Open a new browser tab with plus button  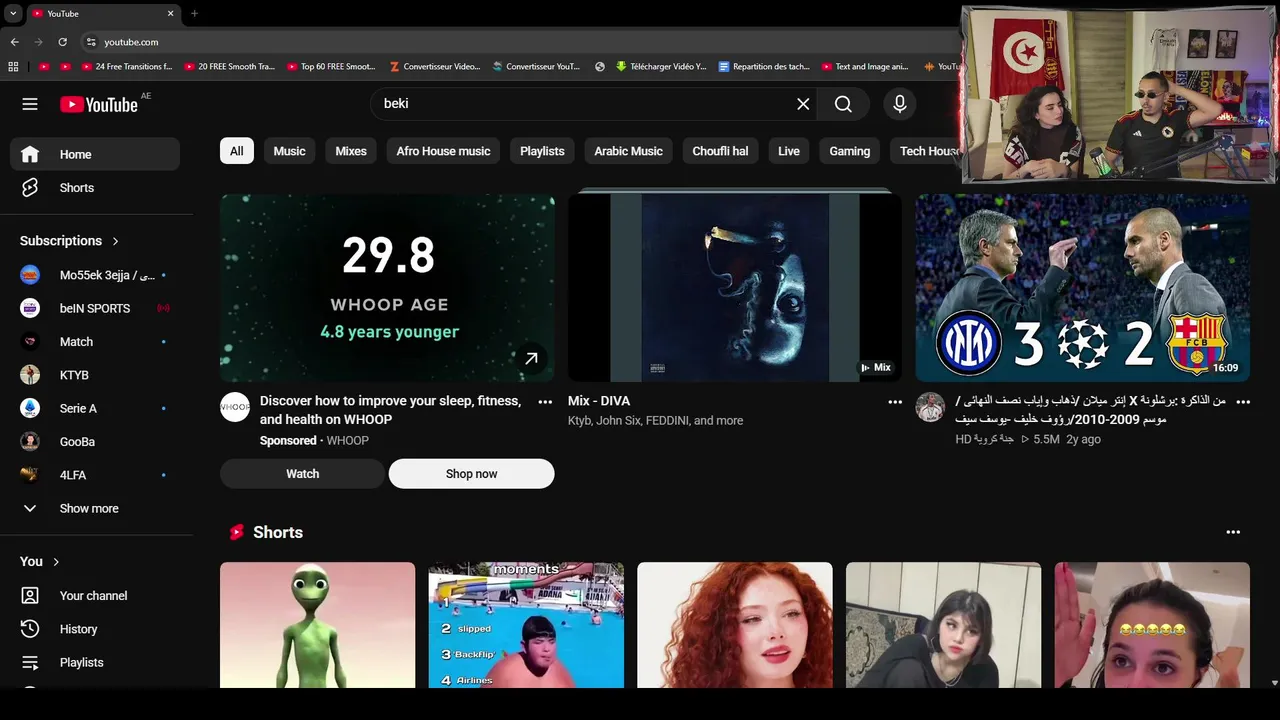[x=194, y=13]
